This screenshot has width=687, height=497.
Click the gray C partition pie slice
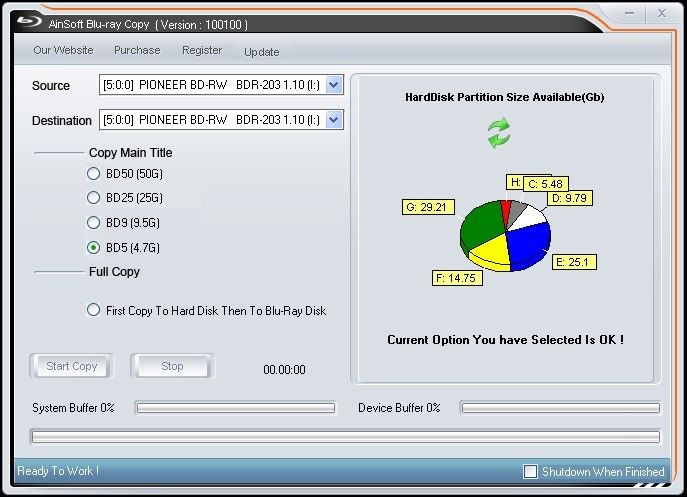click(x=516, y=213)
